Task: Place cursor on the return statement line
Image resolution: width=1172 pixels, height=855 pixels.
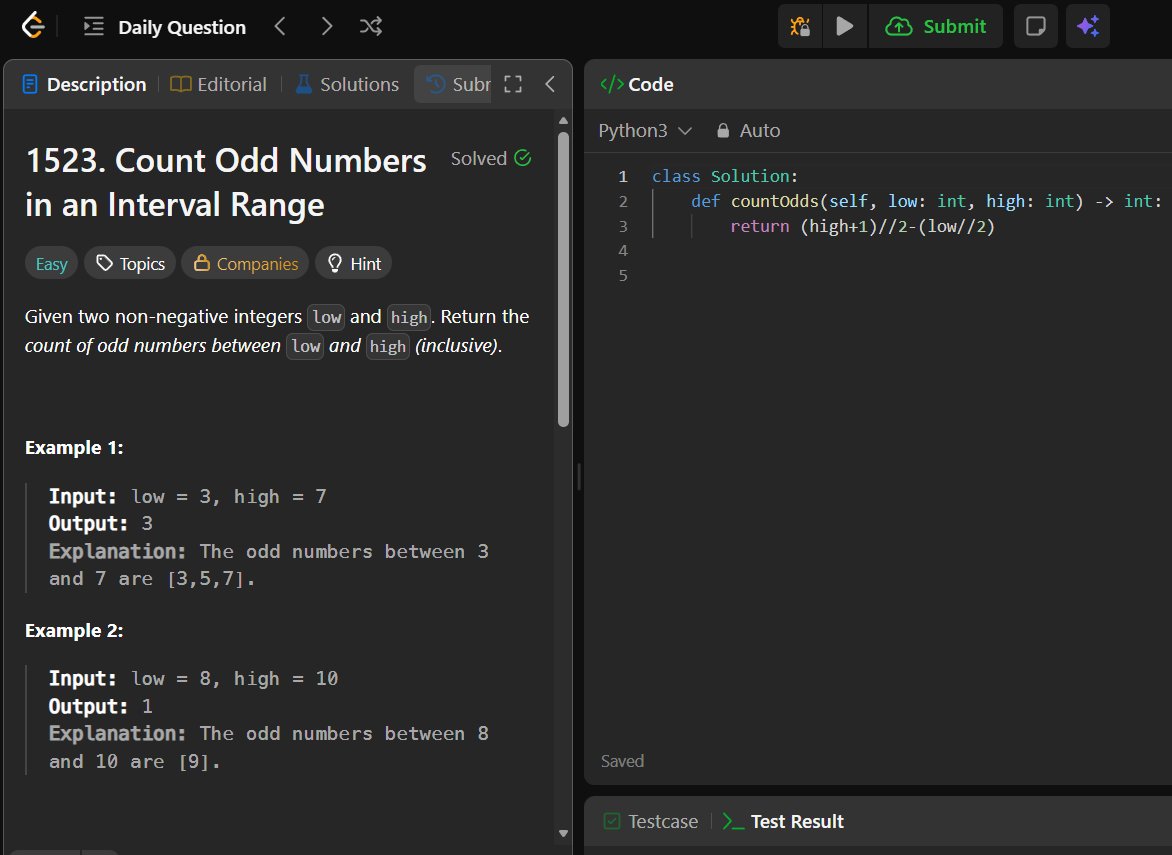Action: point(863,226)
